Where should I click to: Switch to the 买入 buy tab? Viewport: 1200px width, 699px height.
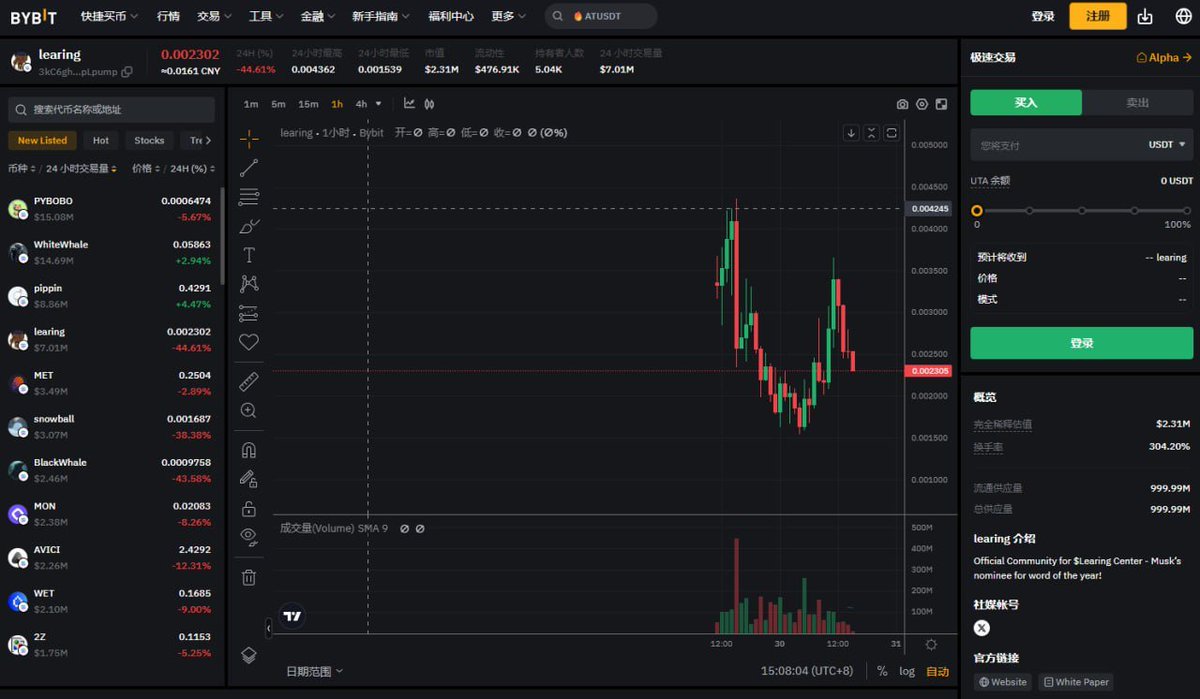(x=1026, y=102)
